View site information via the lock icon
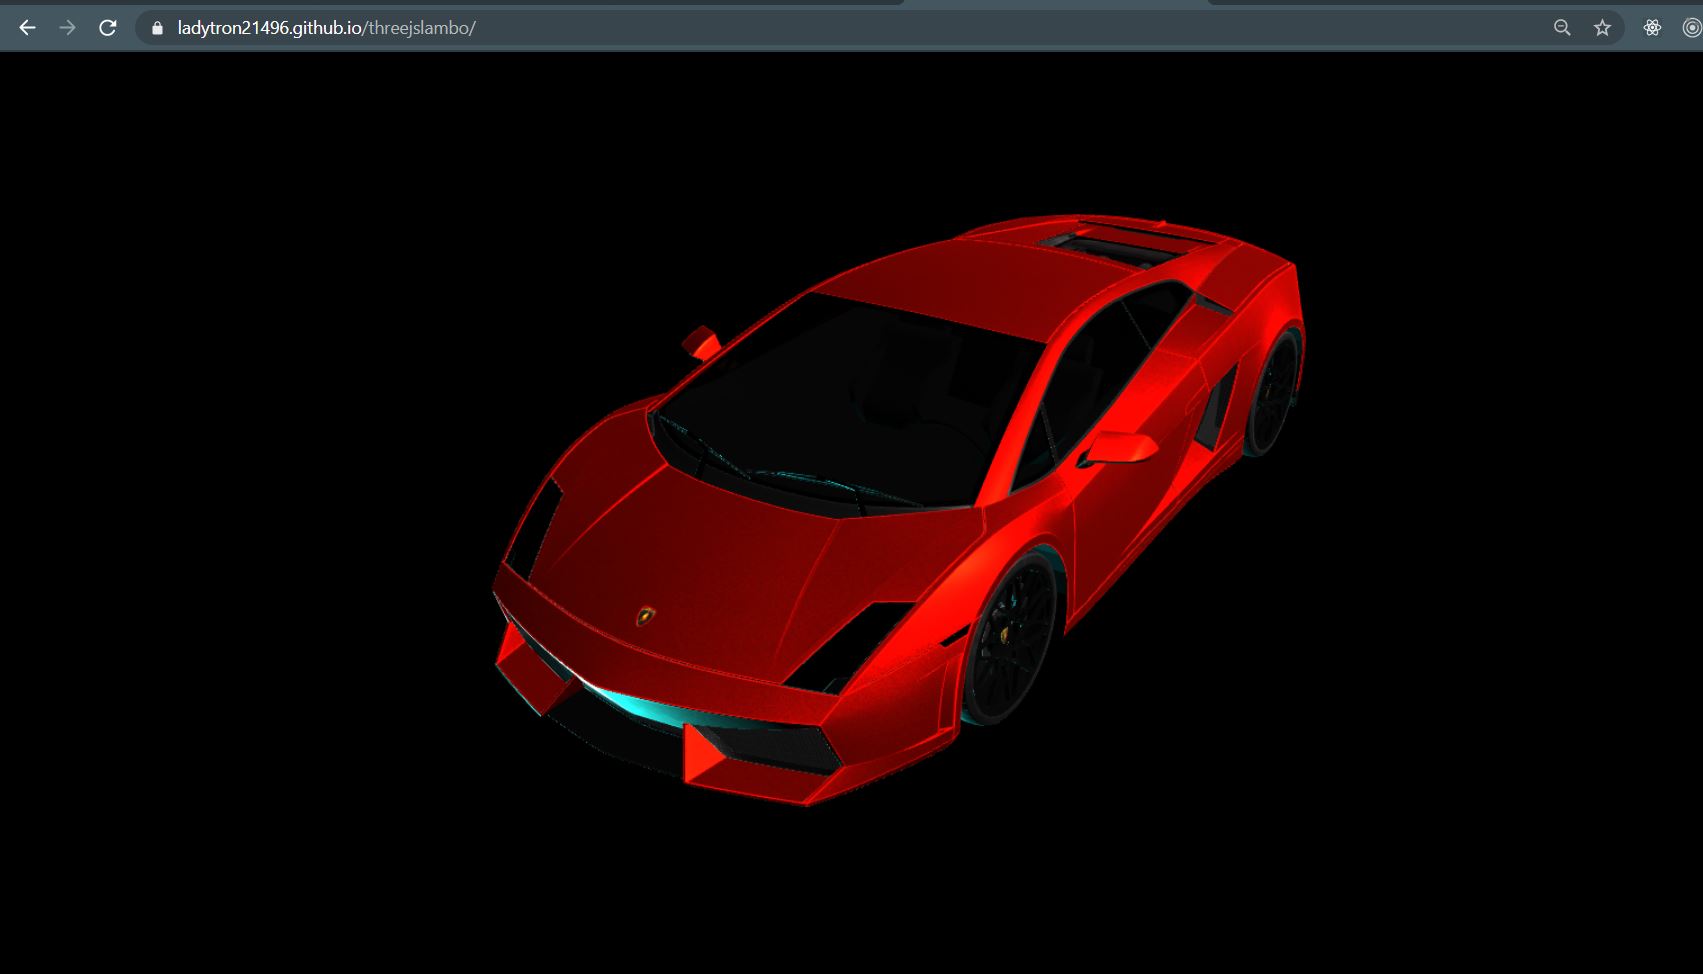The height and width of the screenshot is (974, 1703). coord(157,28)
